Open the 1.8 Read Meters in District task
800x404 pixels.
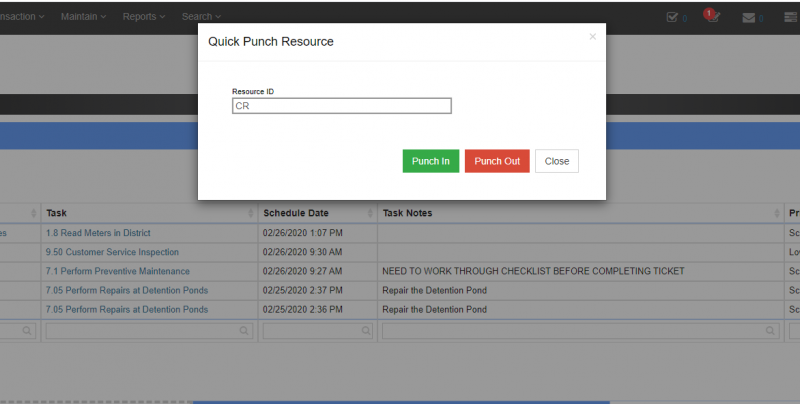click(x=98, y=233)
